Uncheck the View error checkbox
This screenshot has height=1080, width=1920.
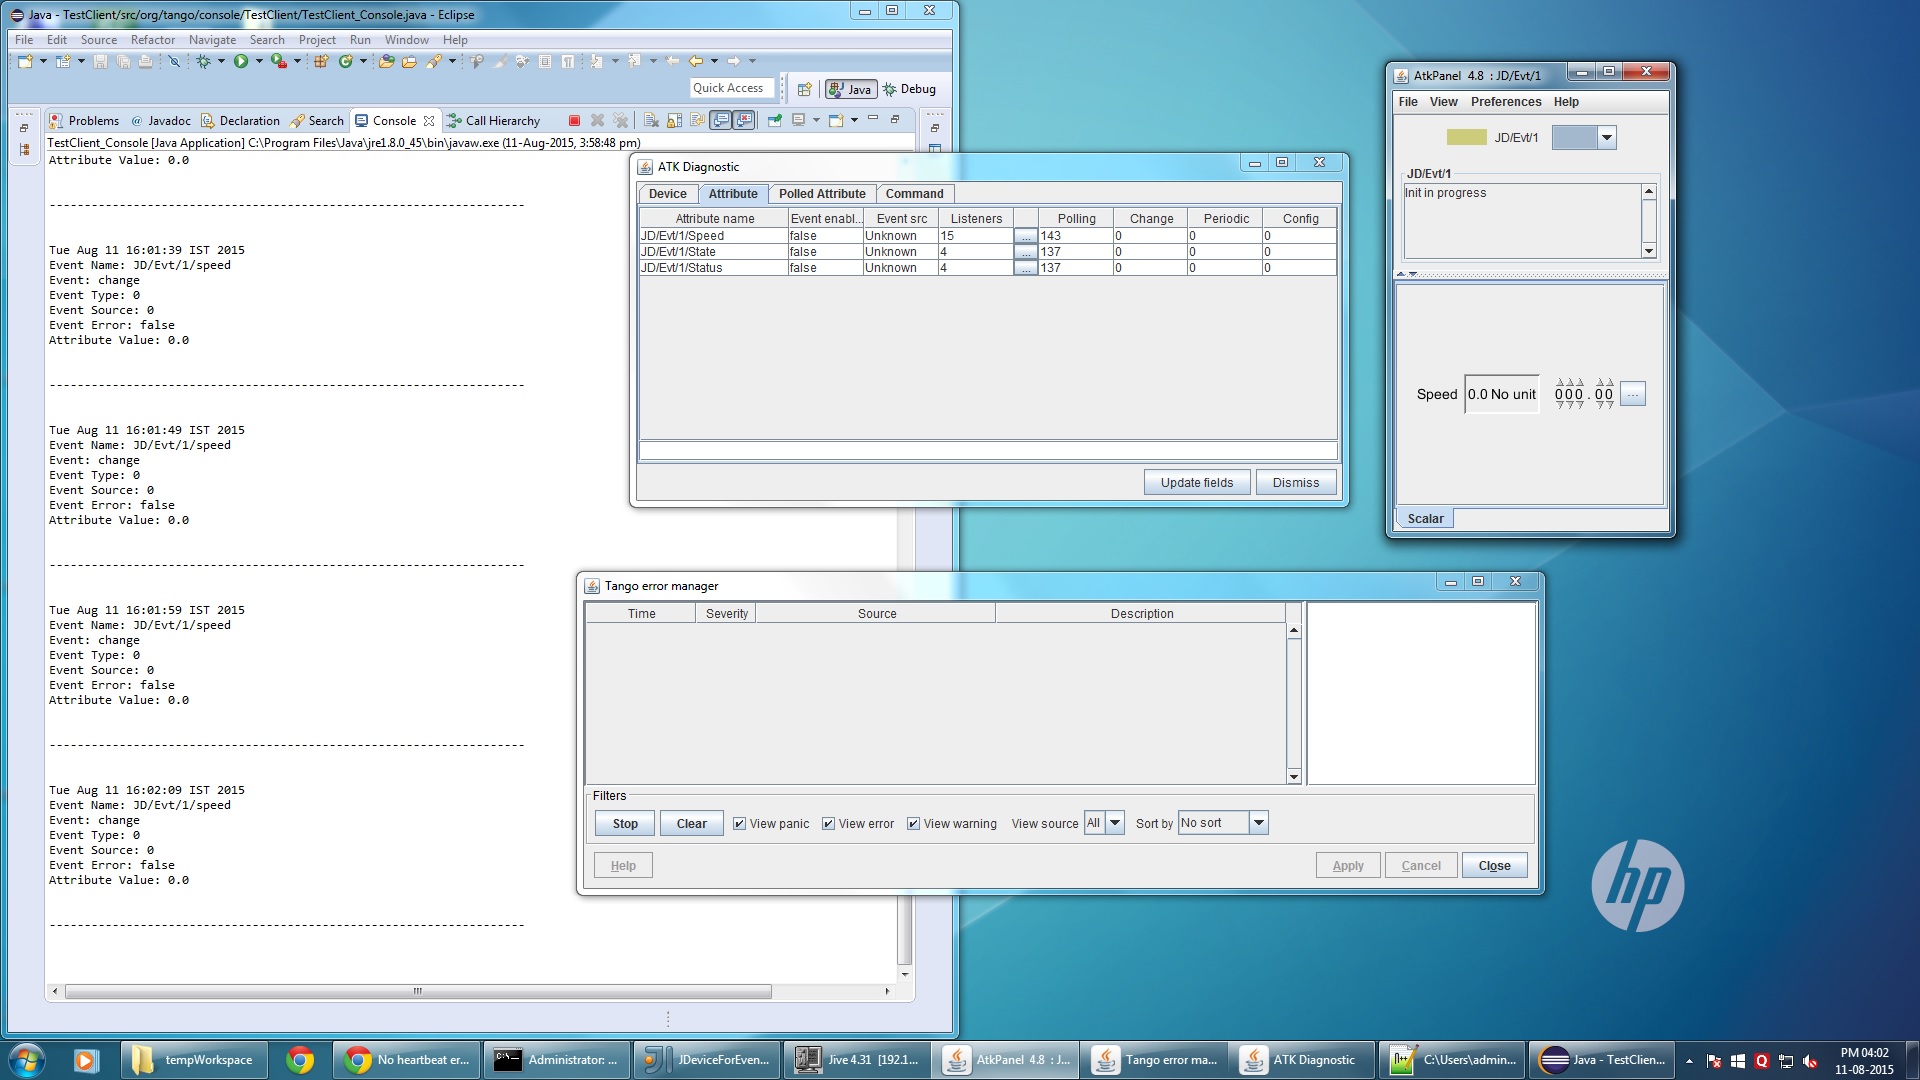point(828,824)
